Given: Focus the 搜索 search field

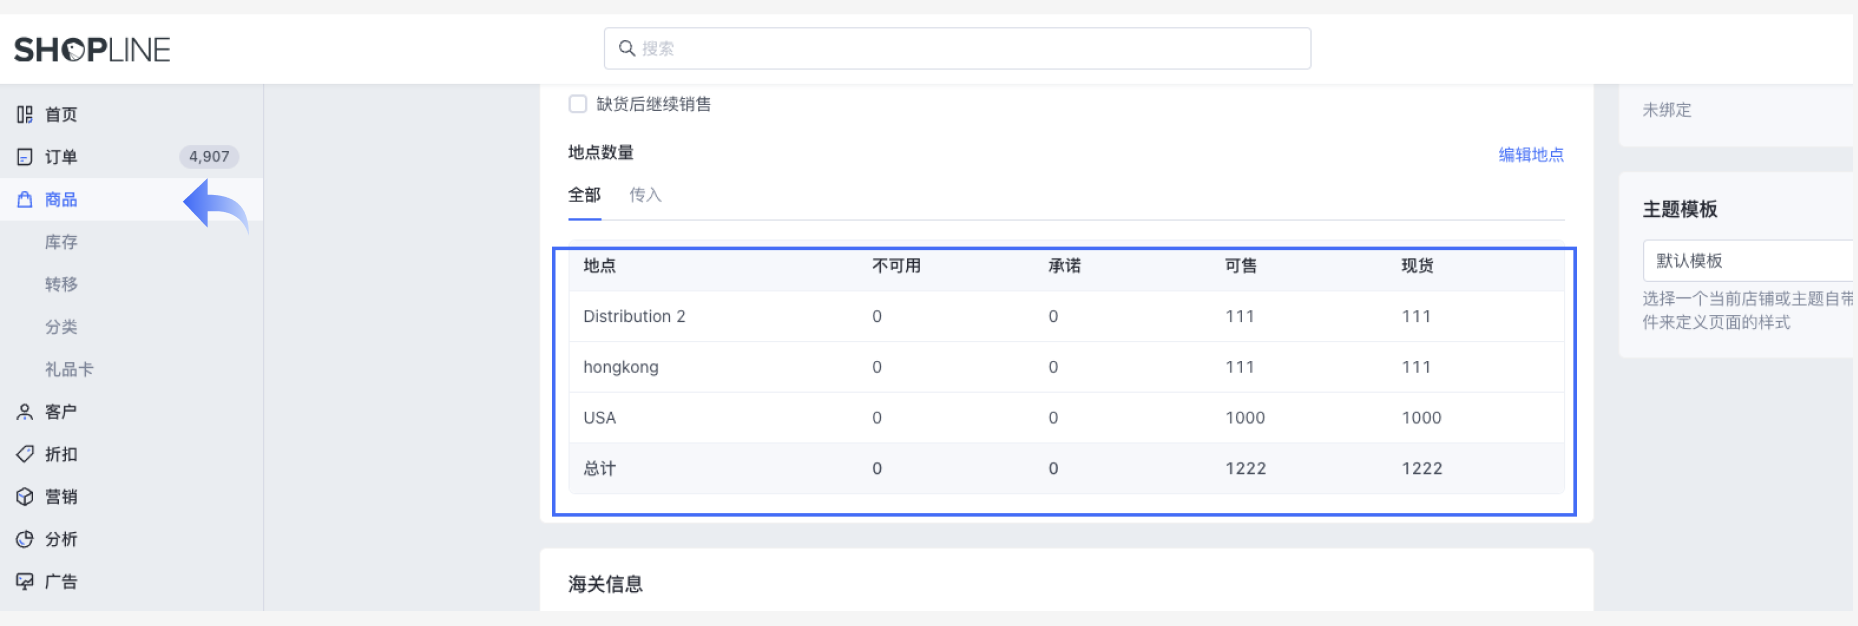Looking at the screenshot, I should click(957, 48).
